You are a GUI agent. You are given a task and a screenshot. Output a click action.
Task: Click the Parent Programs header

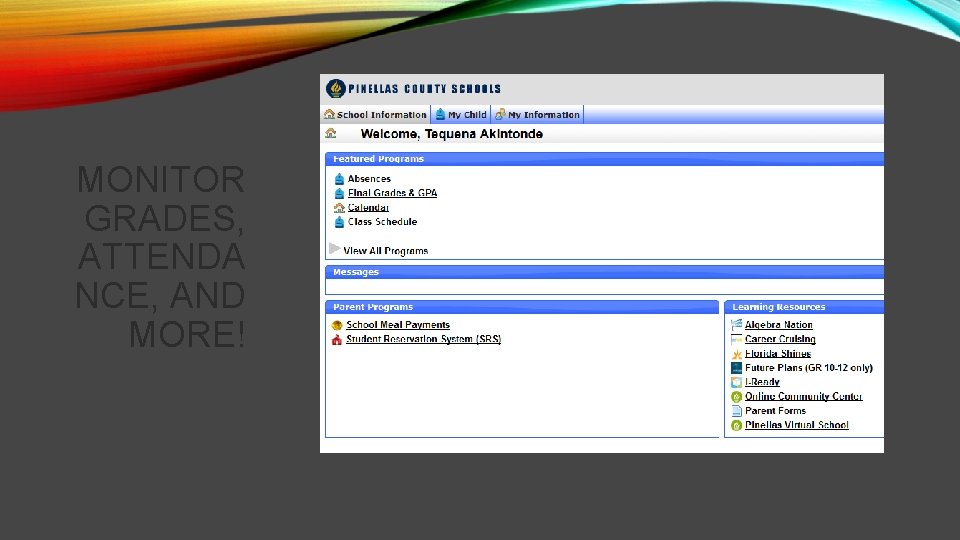(x=522, y=307)
